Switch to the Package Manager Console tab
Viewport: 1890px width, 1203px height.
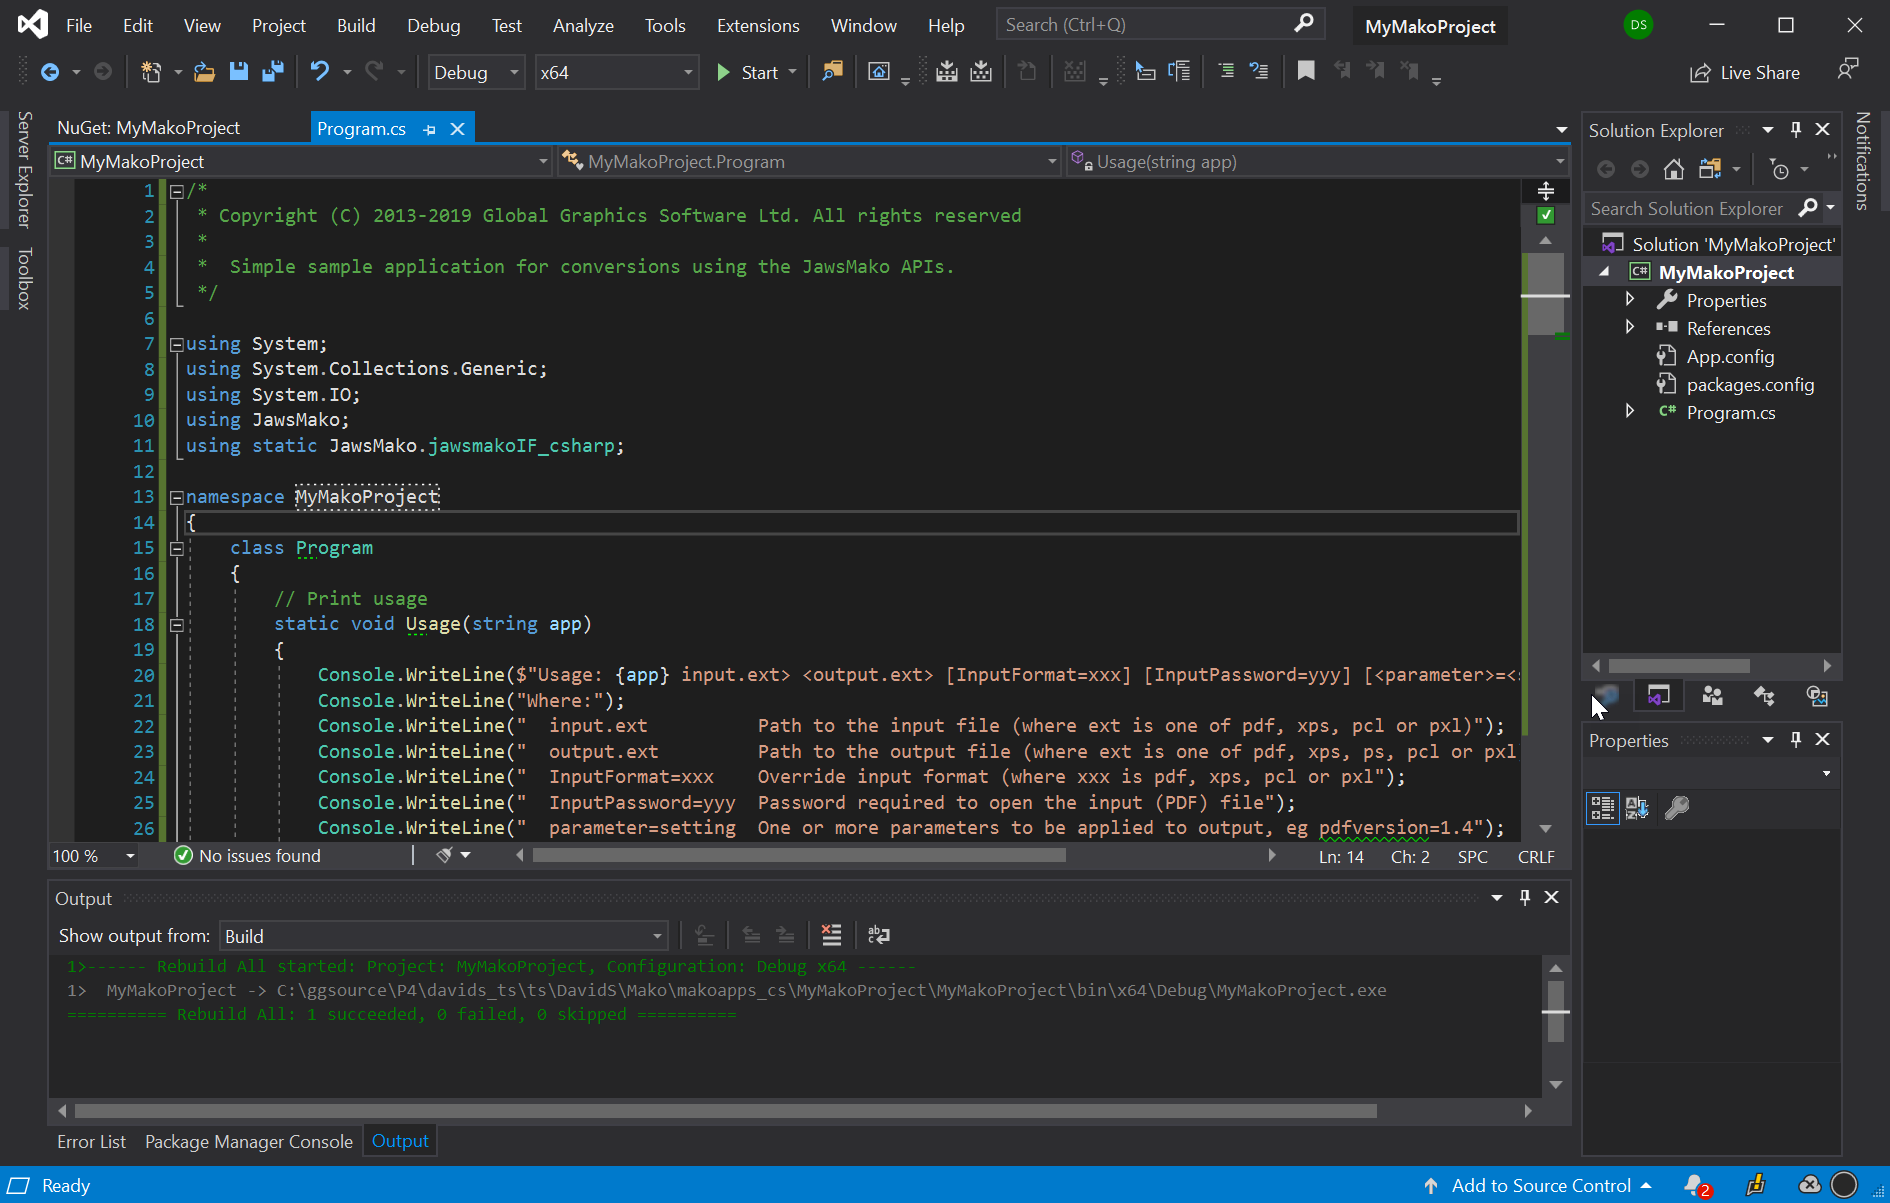click(x=248, y=1142)
